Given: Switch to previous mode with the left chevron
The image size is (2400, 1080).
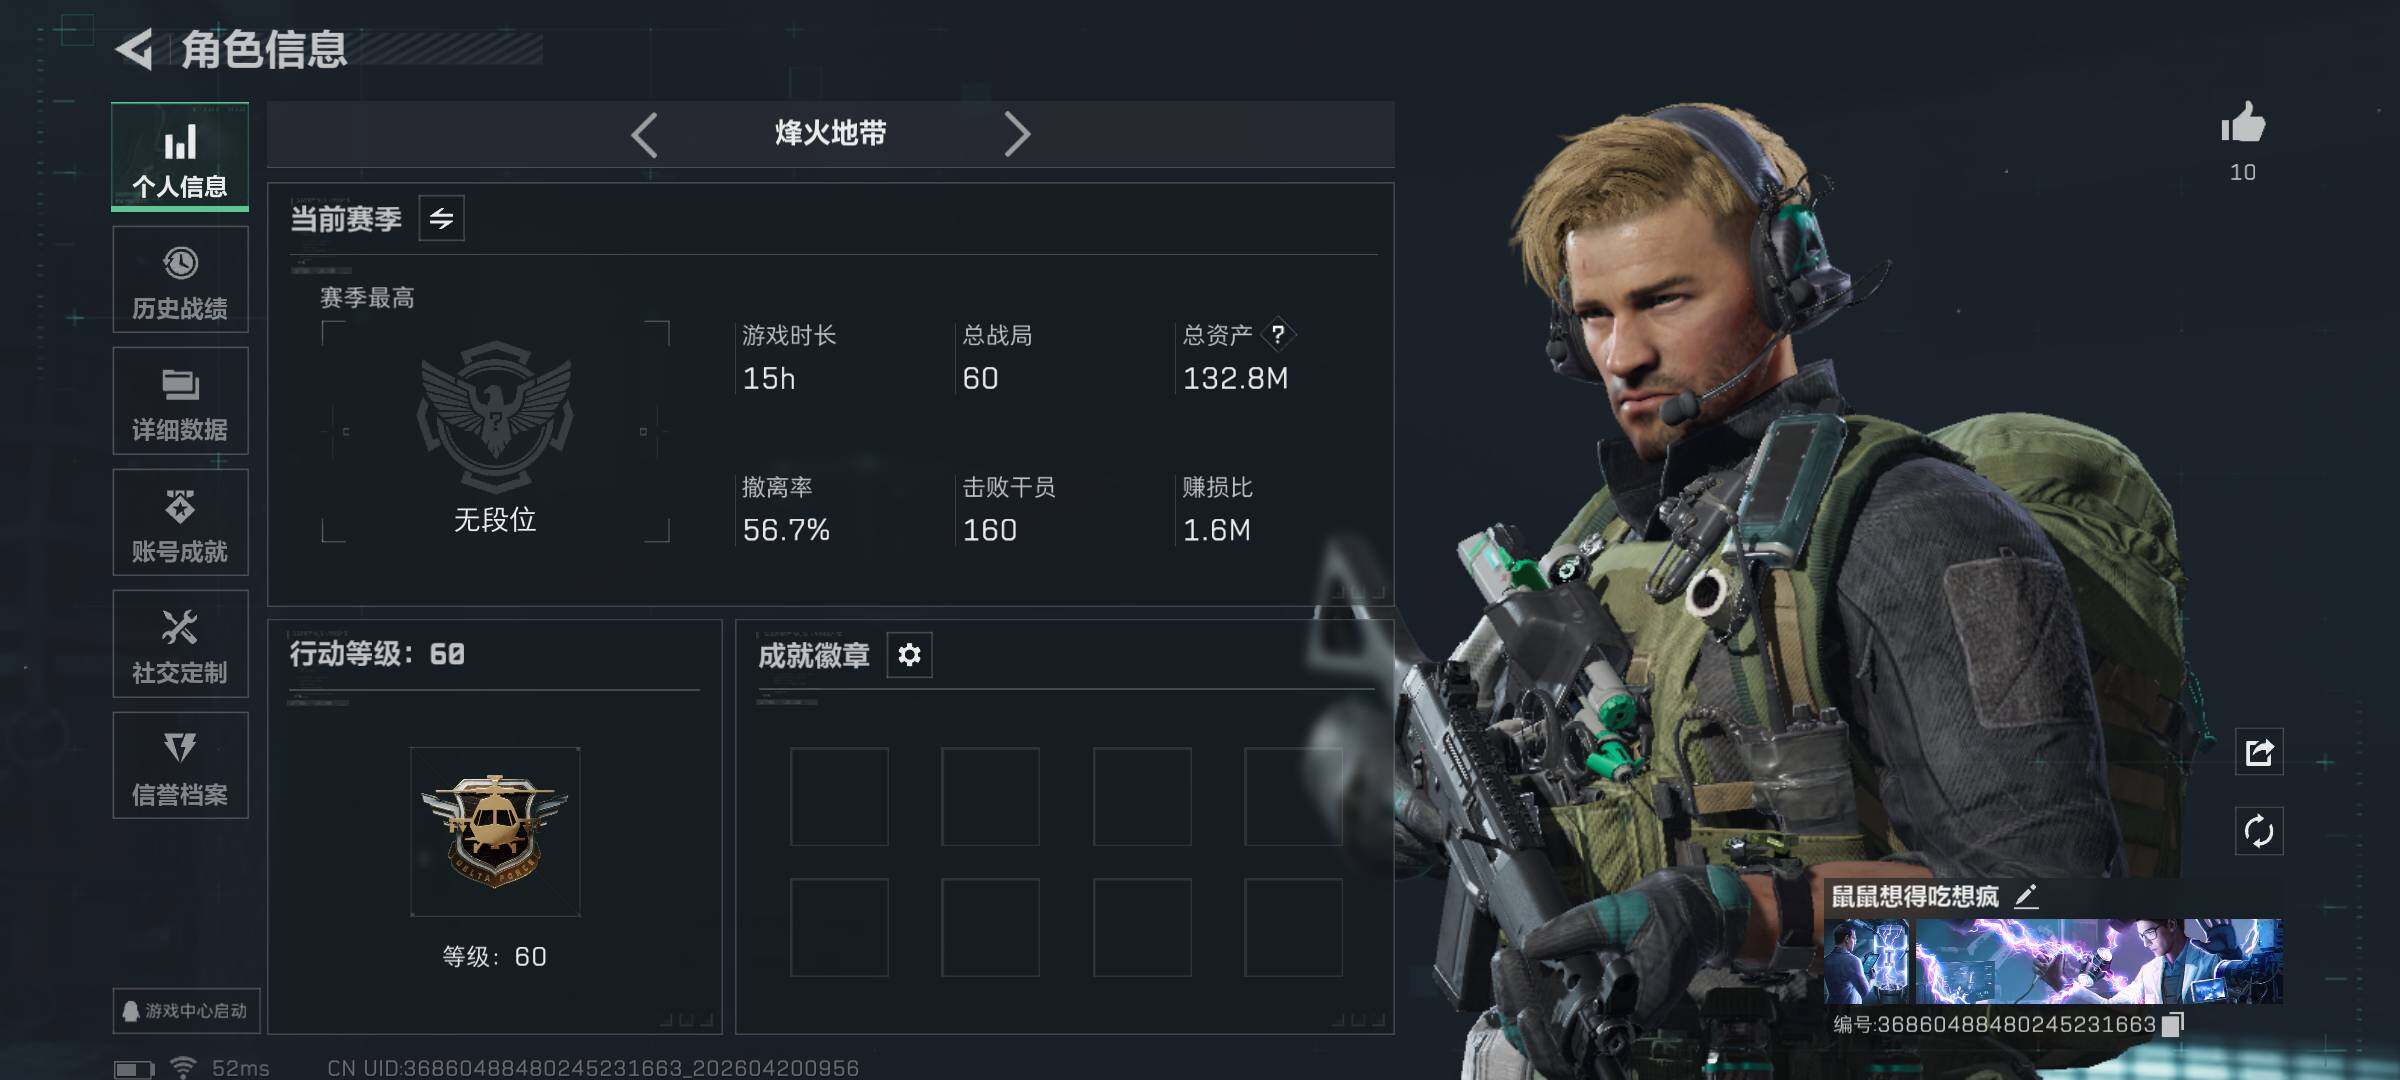Looking at the screenshot, I should pos(645,134).
